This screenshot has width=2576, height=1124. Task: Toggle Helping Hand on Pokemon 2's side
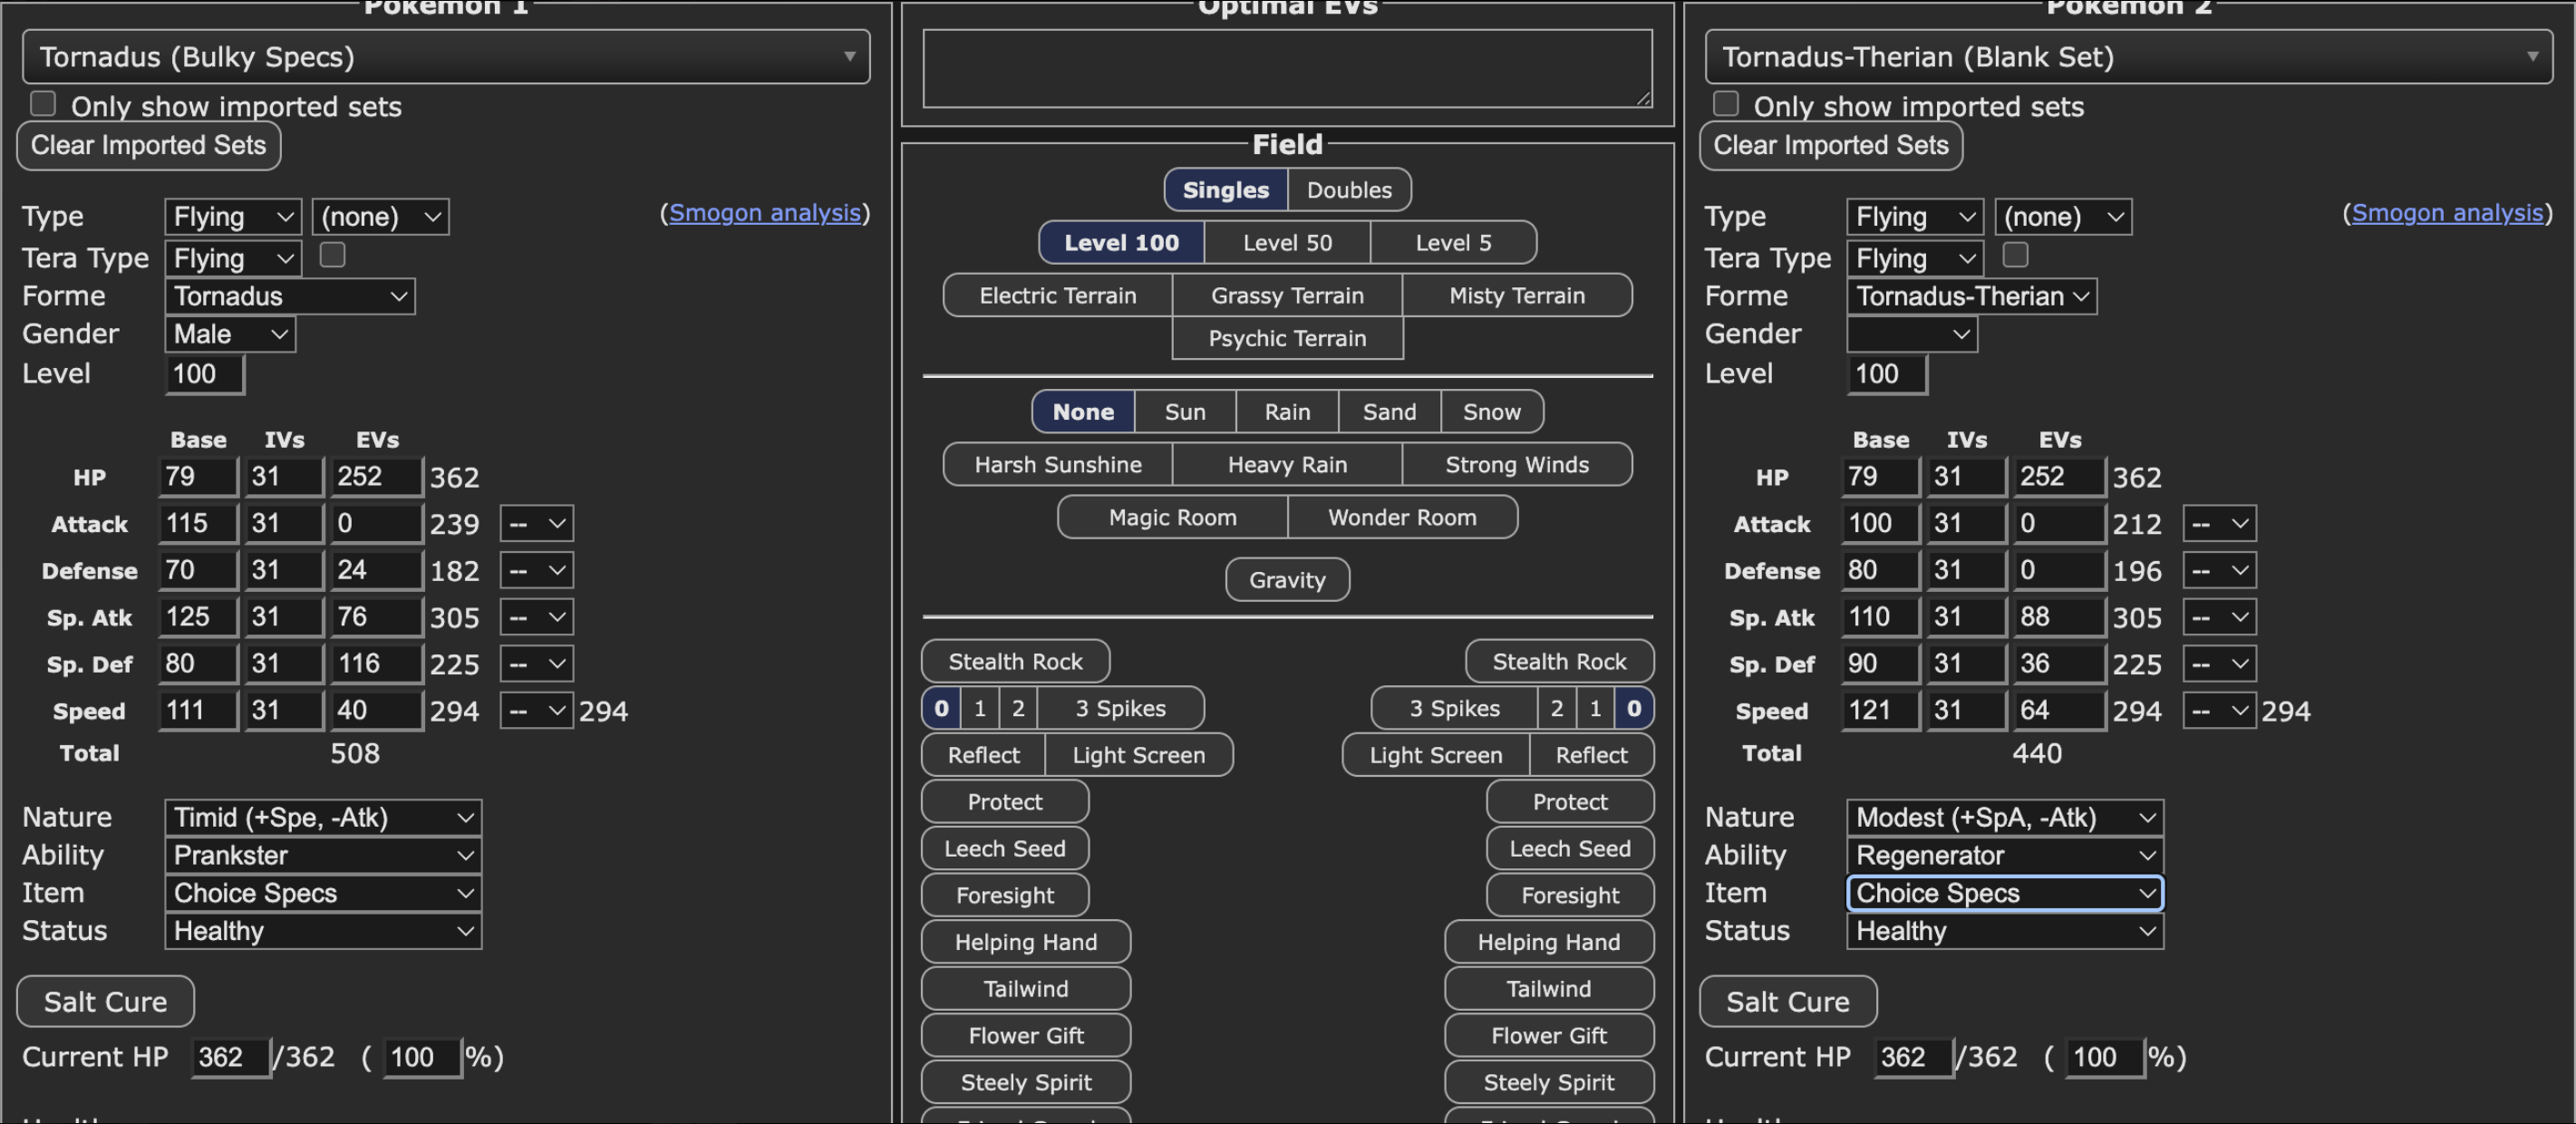click(x=1548, y=942)
